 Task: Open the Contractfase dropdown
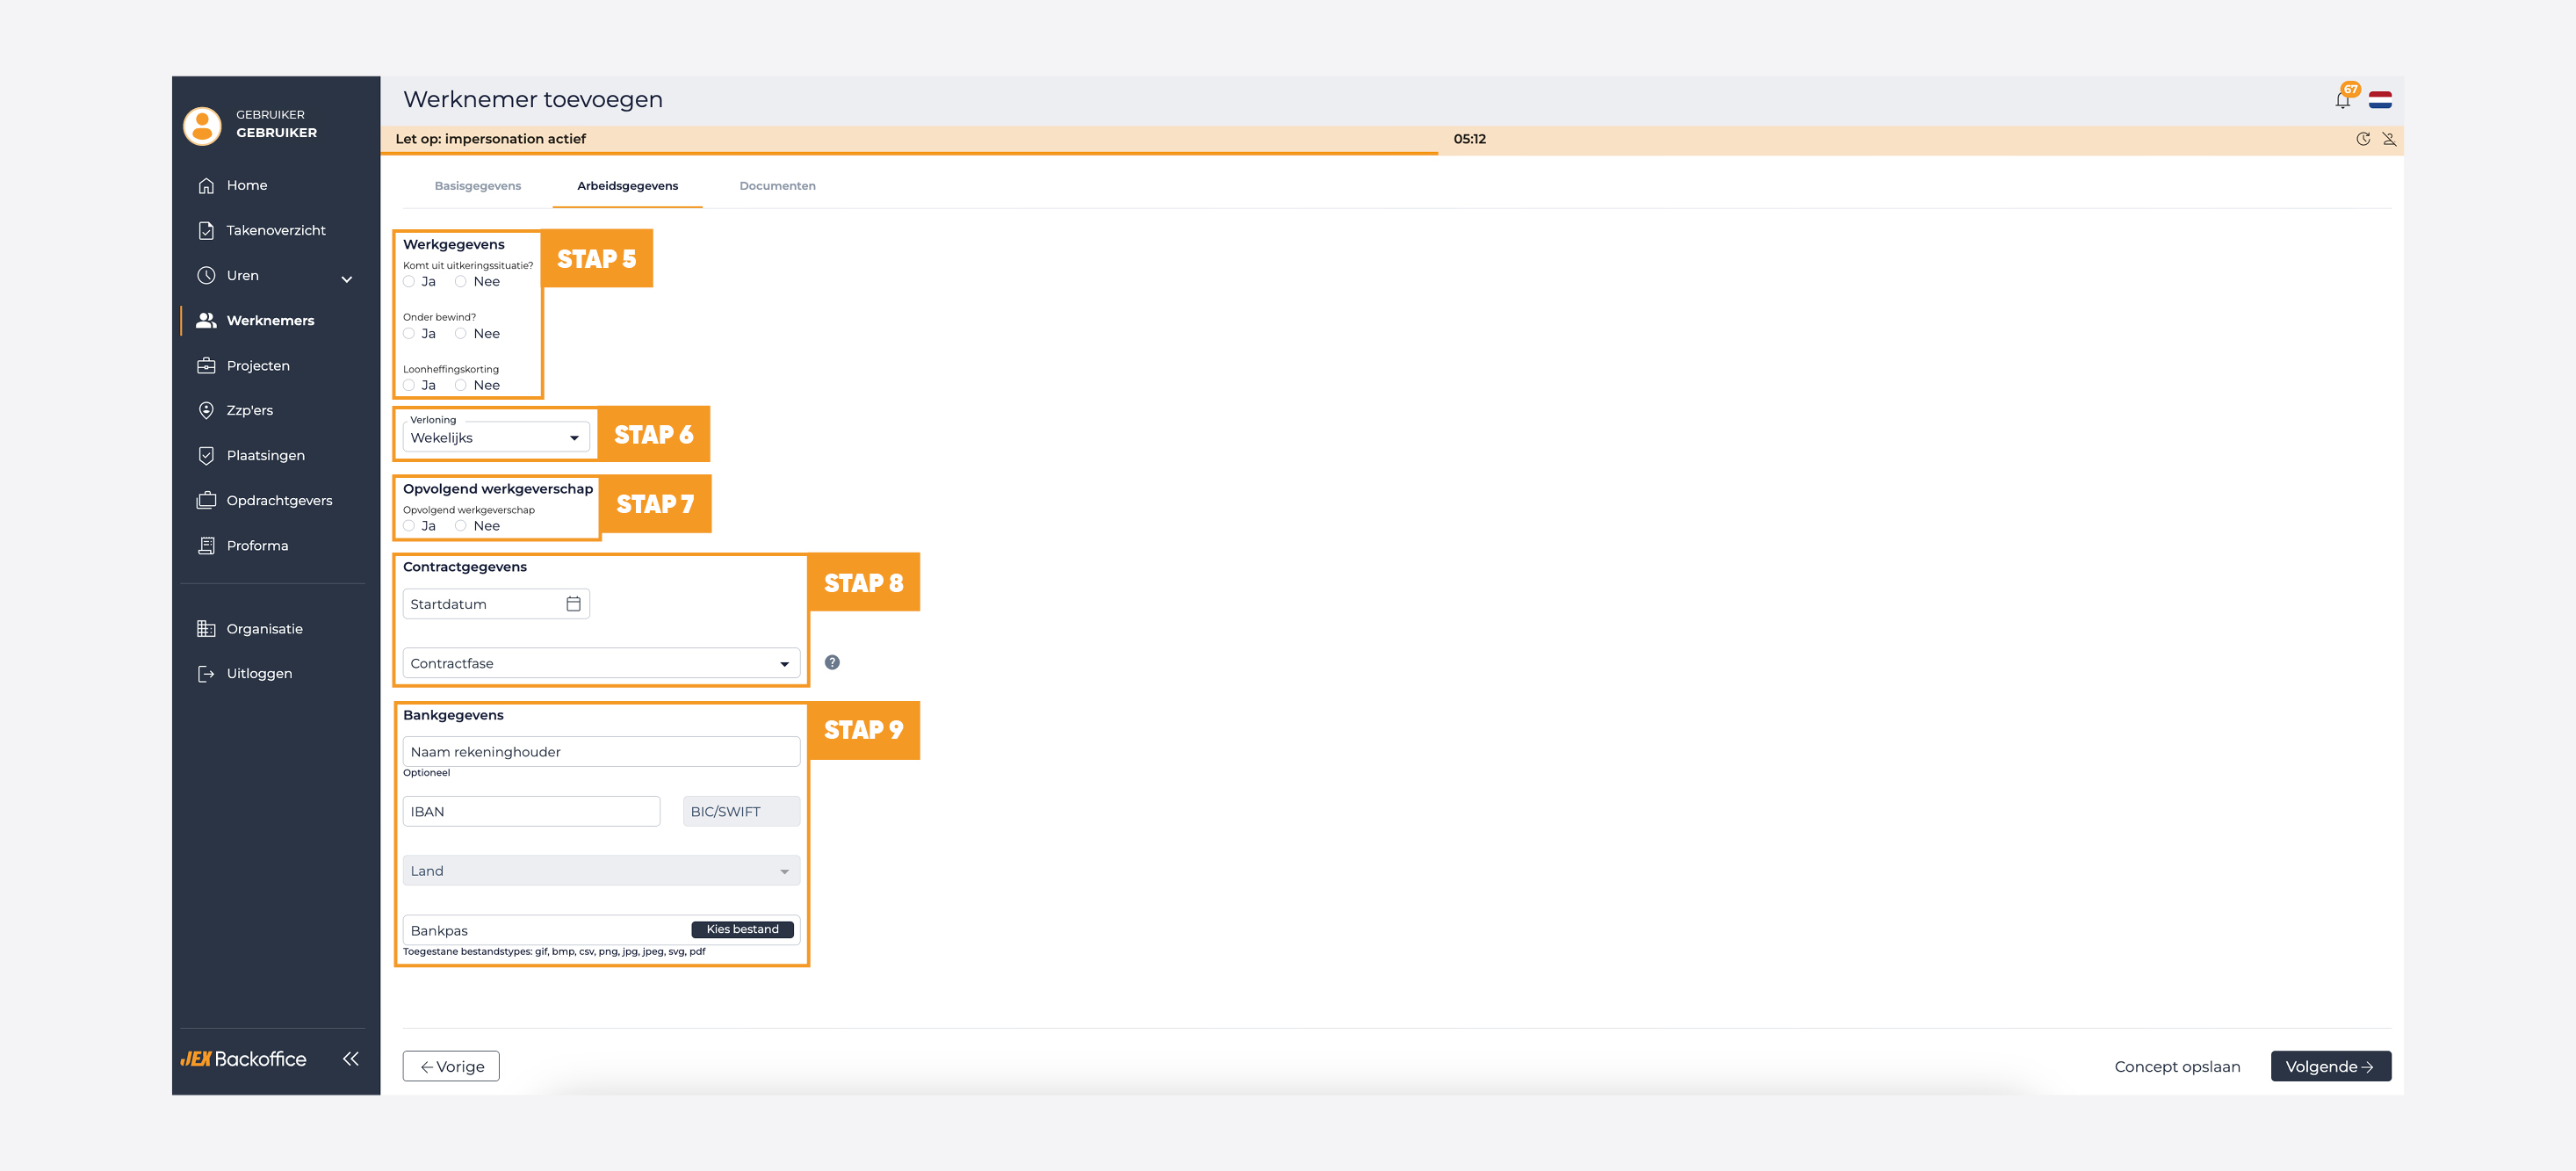[x=601, y=663]
